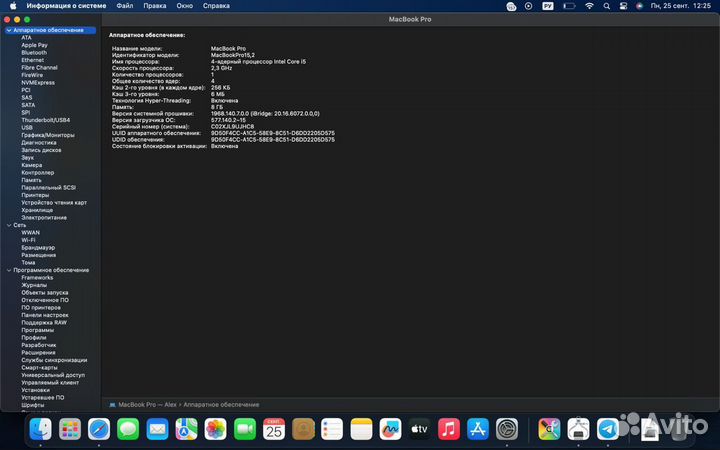Open Notes app in the dock
The height and width of the screenshot is (450, 720).
click(361, 429)
